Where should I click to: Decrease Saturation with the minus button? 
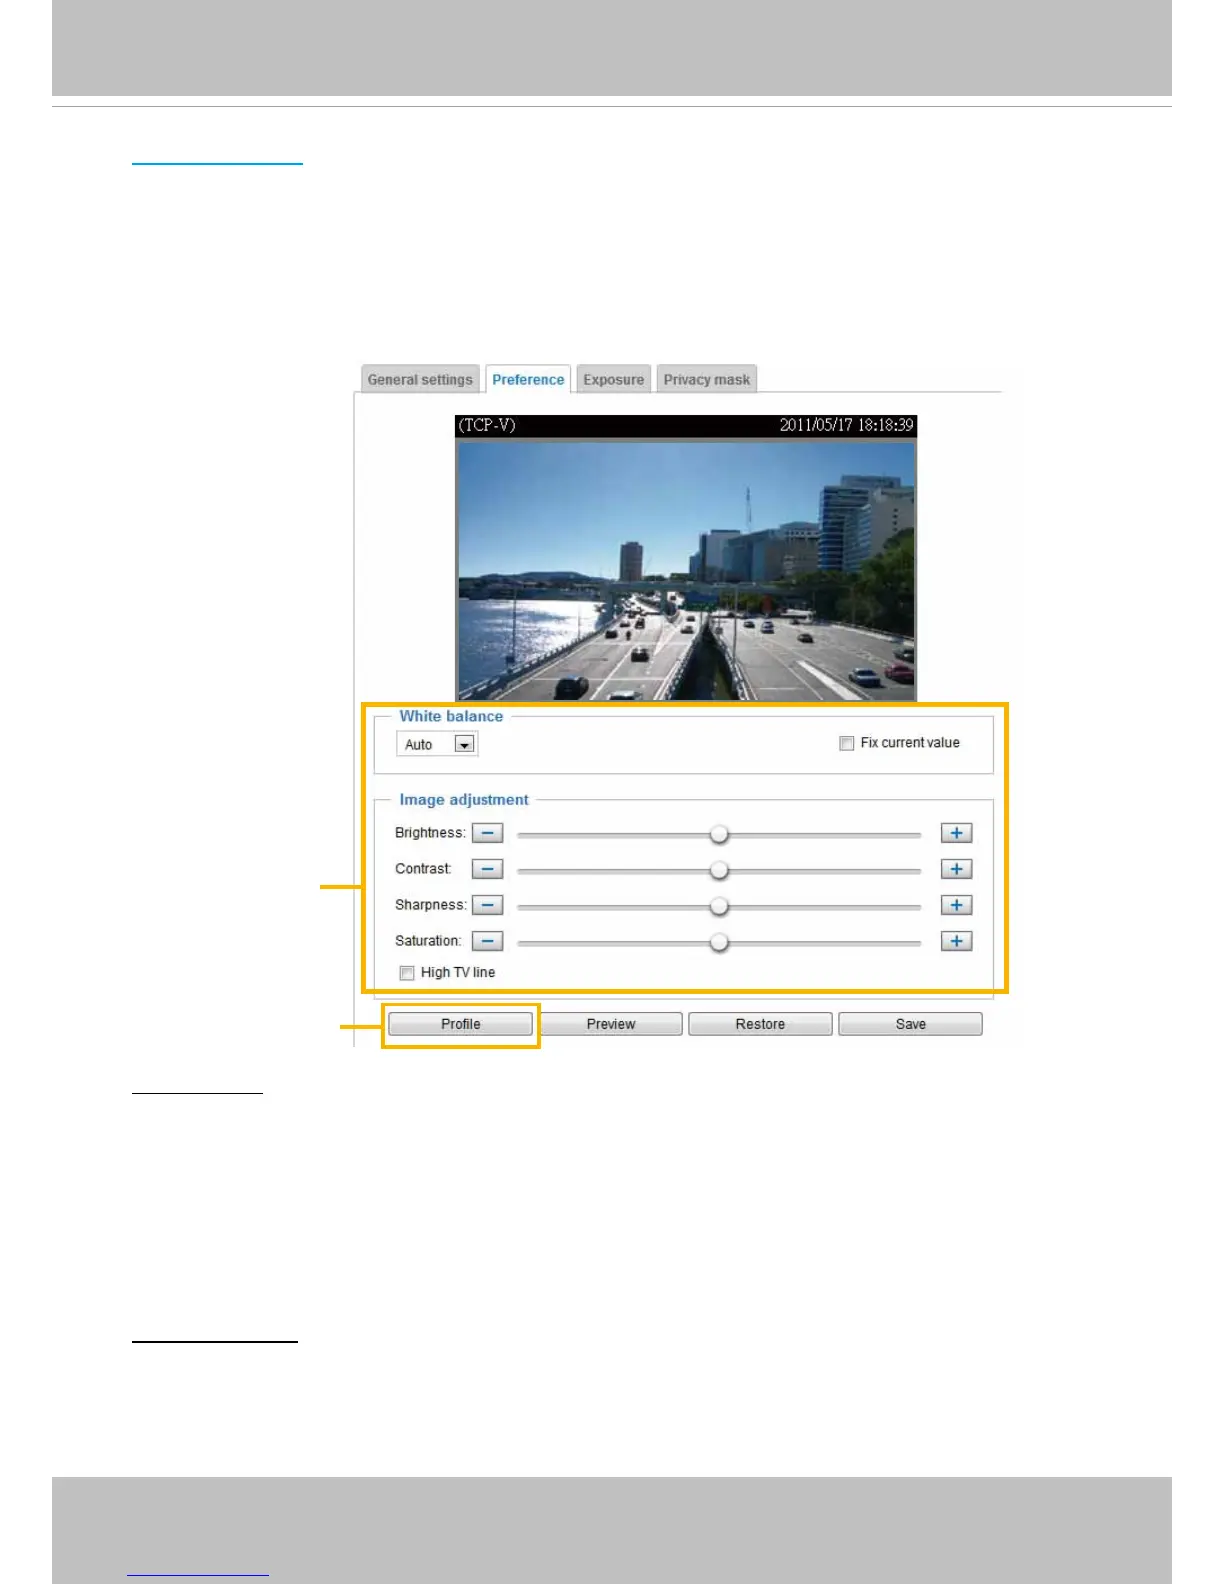click(487, 941)
